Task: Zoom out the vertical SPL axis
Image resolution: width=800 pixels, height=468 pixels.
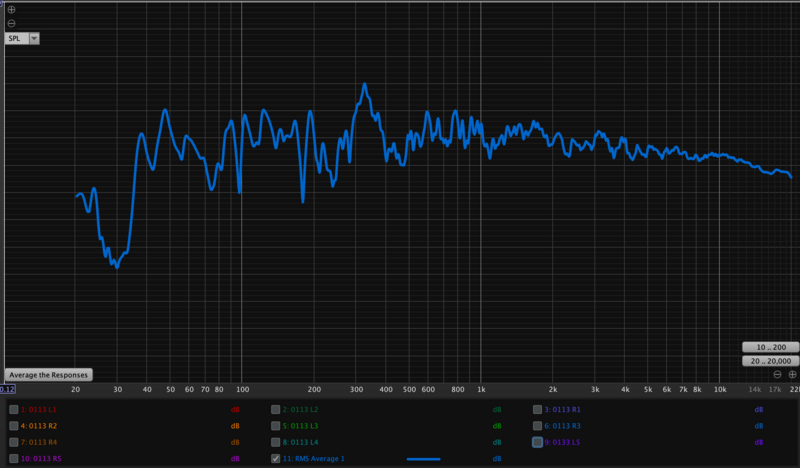Action: coord(11,22)
